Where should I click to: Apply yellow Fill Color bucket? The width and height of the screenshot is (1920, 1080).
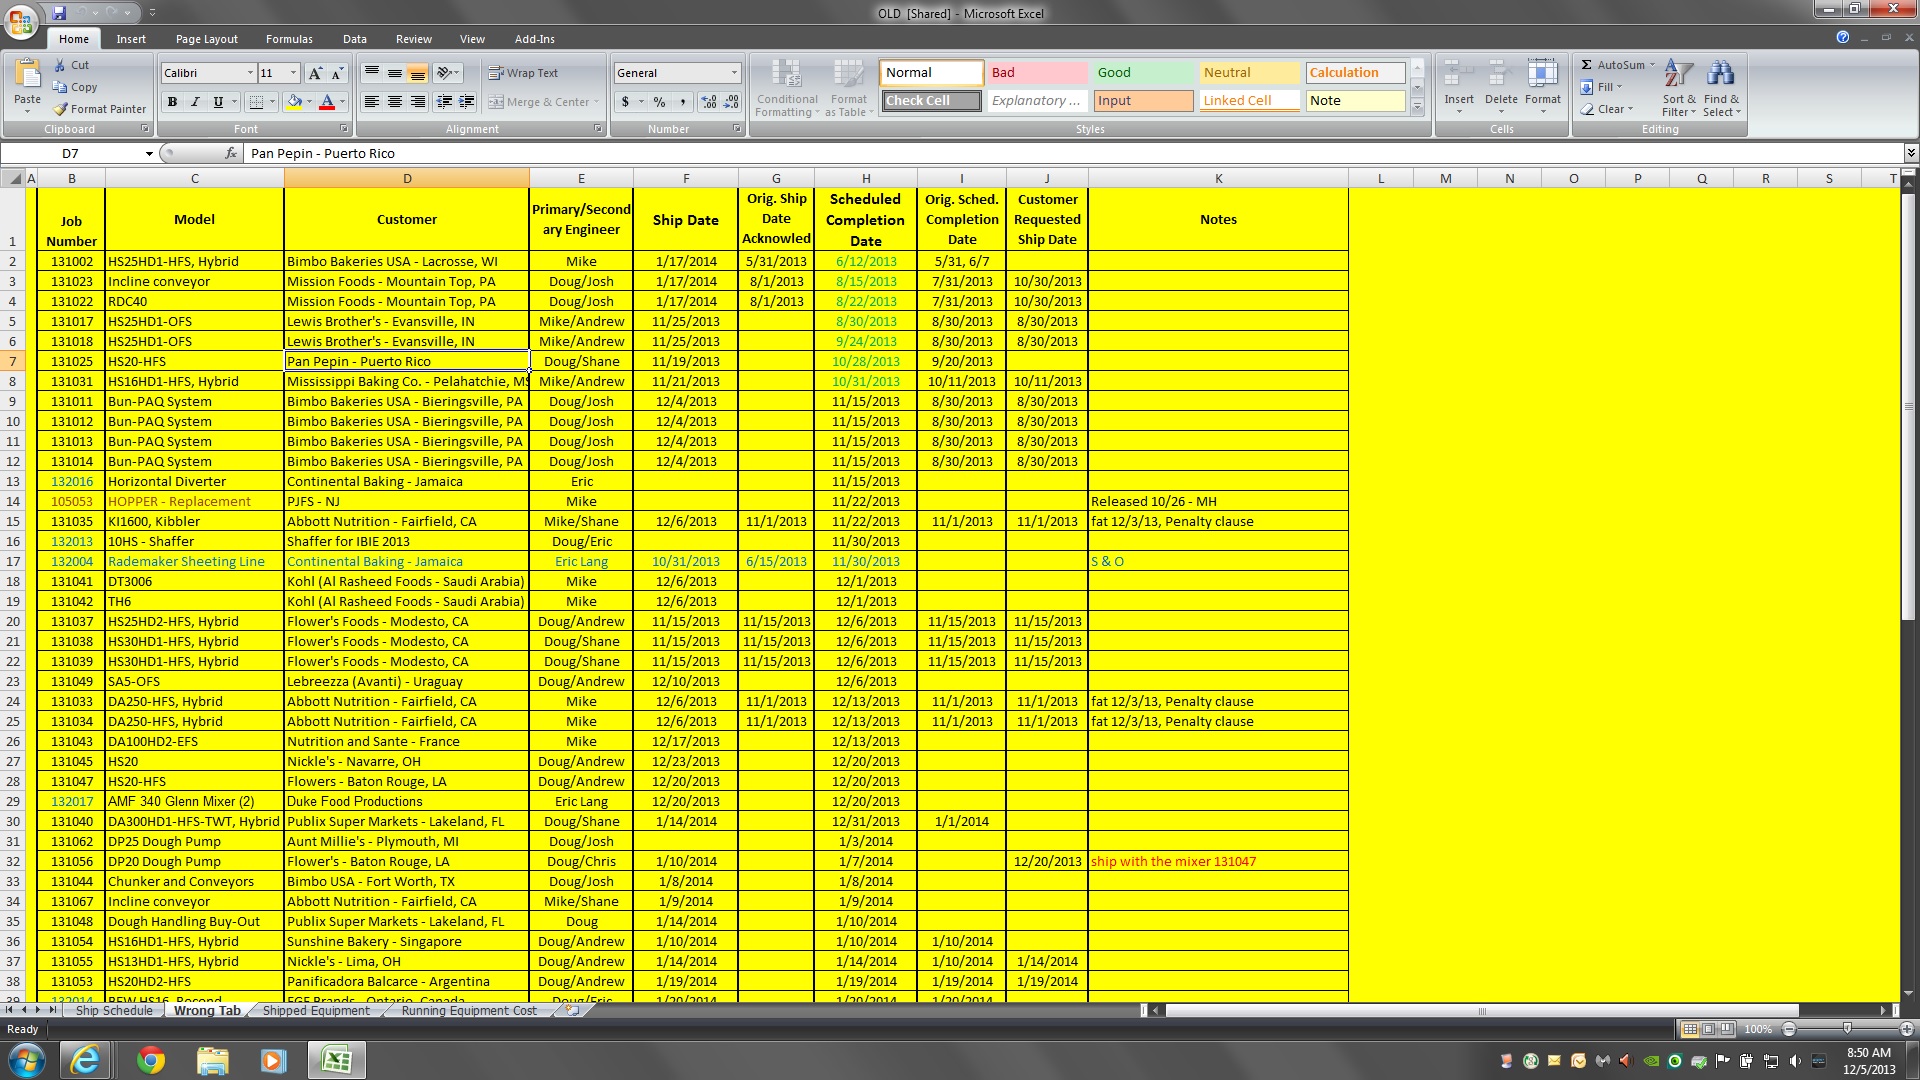294,102
